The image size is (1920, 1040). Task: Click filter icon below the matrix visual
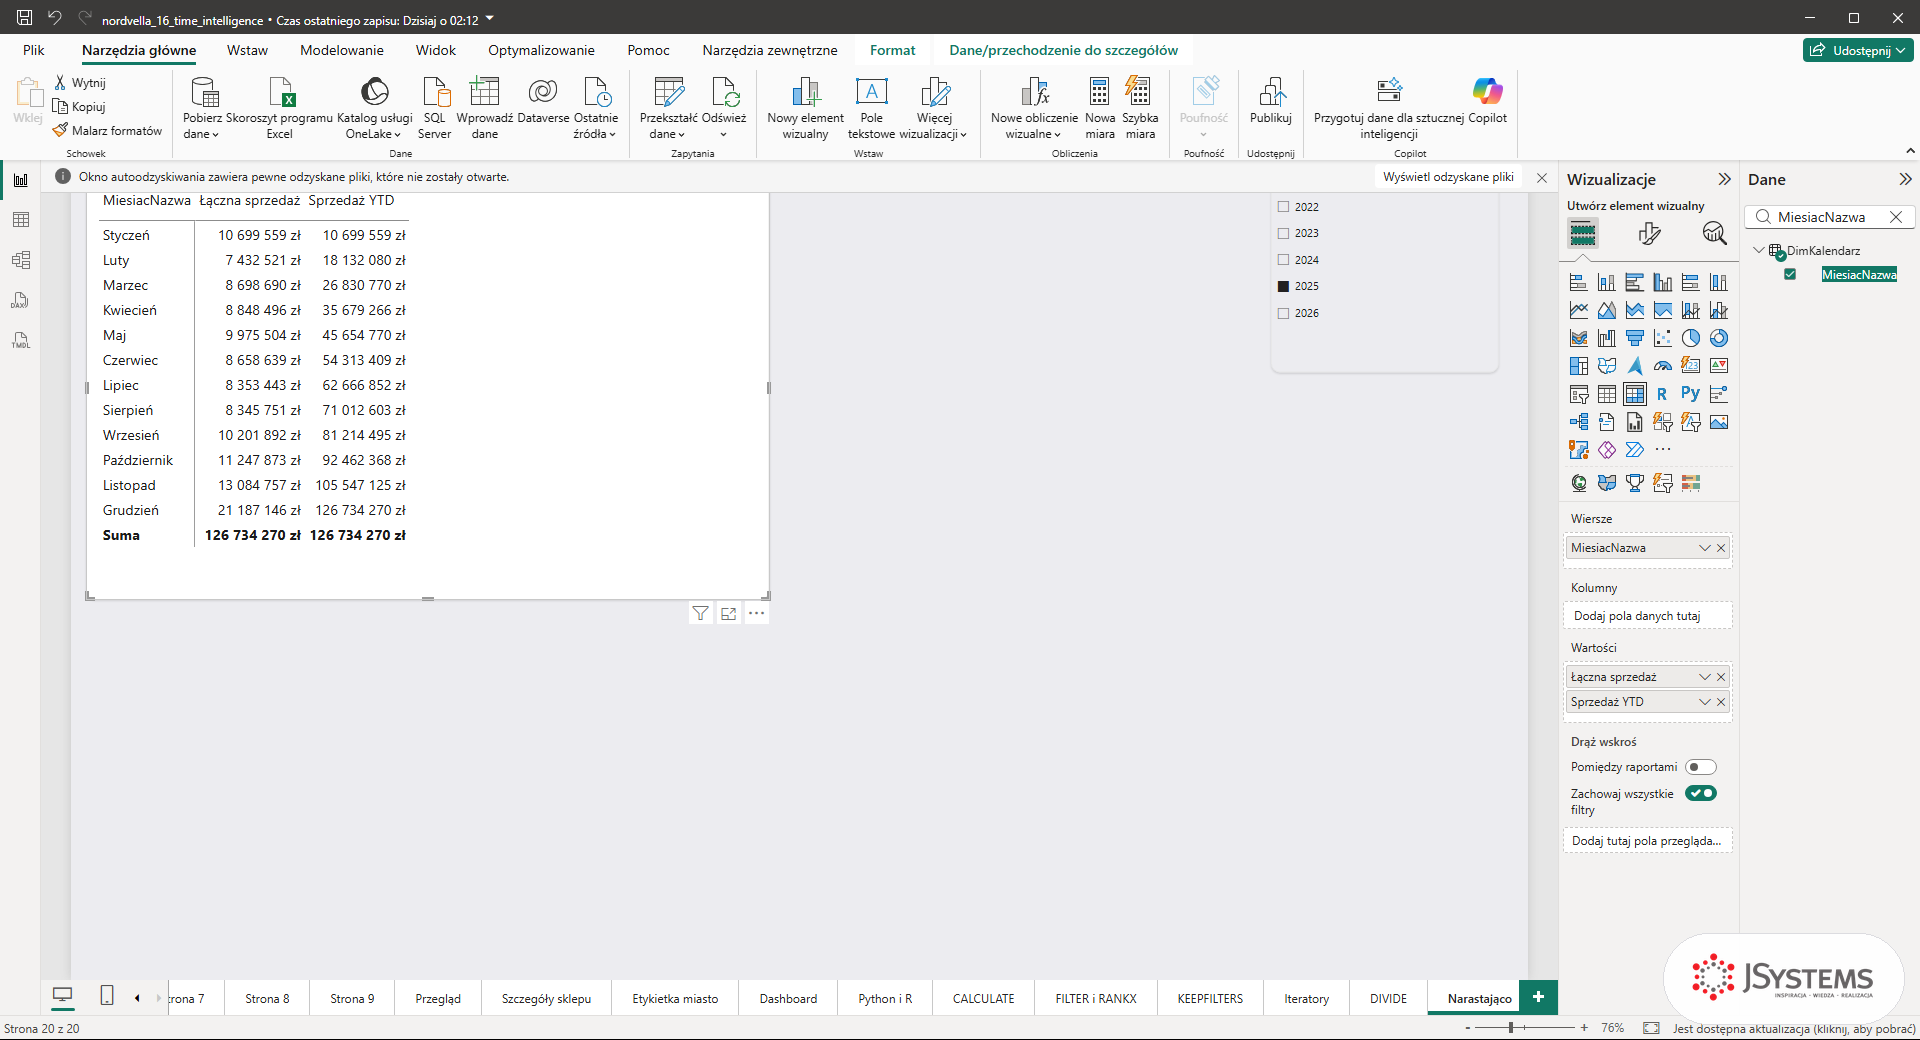[x=700, y=613]
